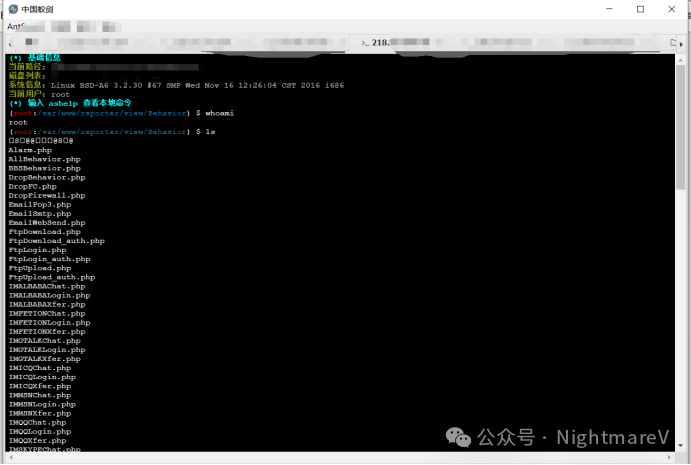Image resolution: width=691 pixels, height=465 pixels.
Task: Click the file name FtpDownload_auth.php
Action: coord(56,241)
